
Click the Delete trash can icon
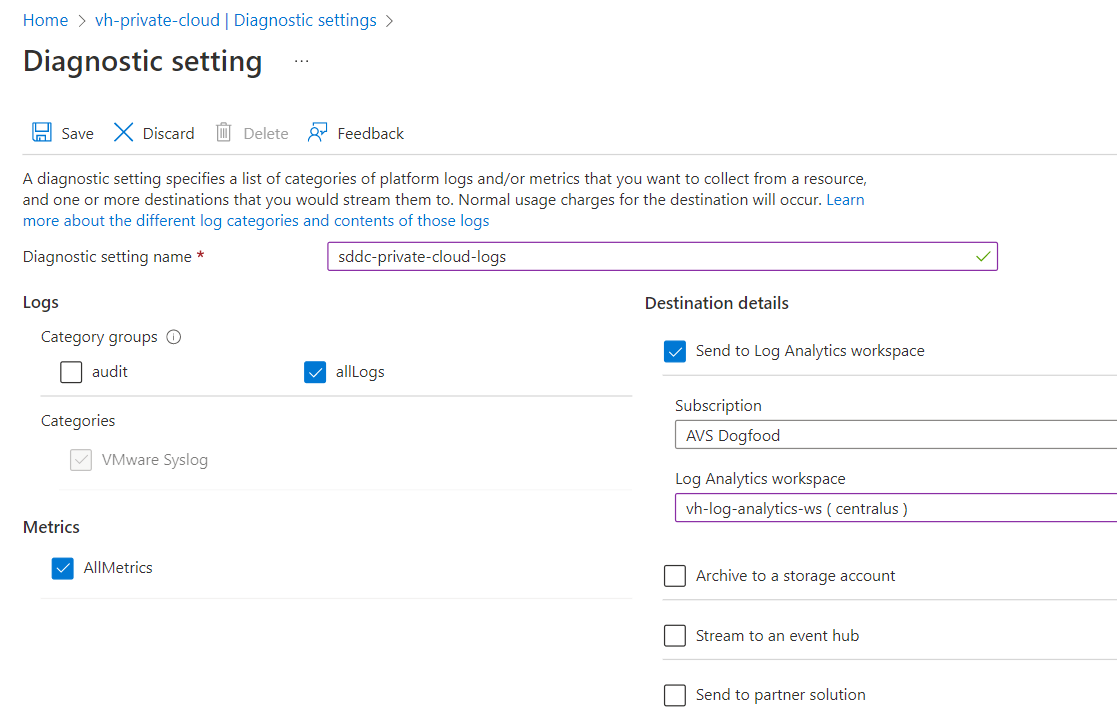tap(224, 132)
